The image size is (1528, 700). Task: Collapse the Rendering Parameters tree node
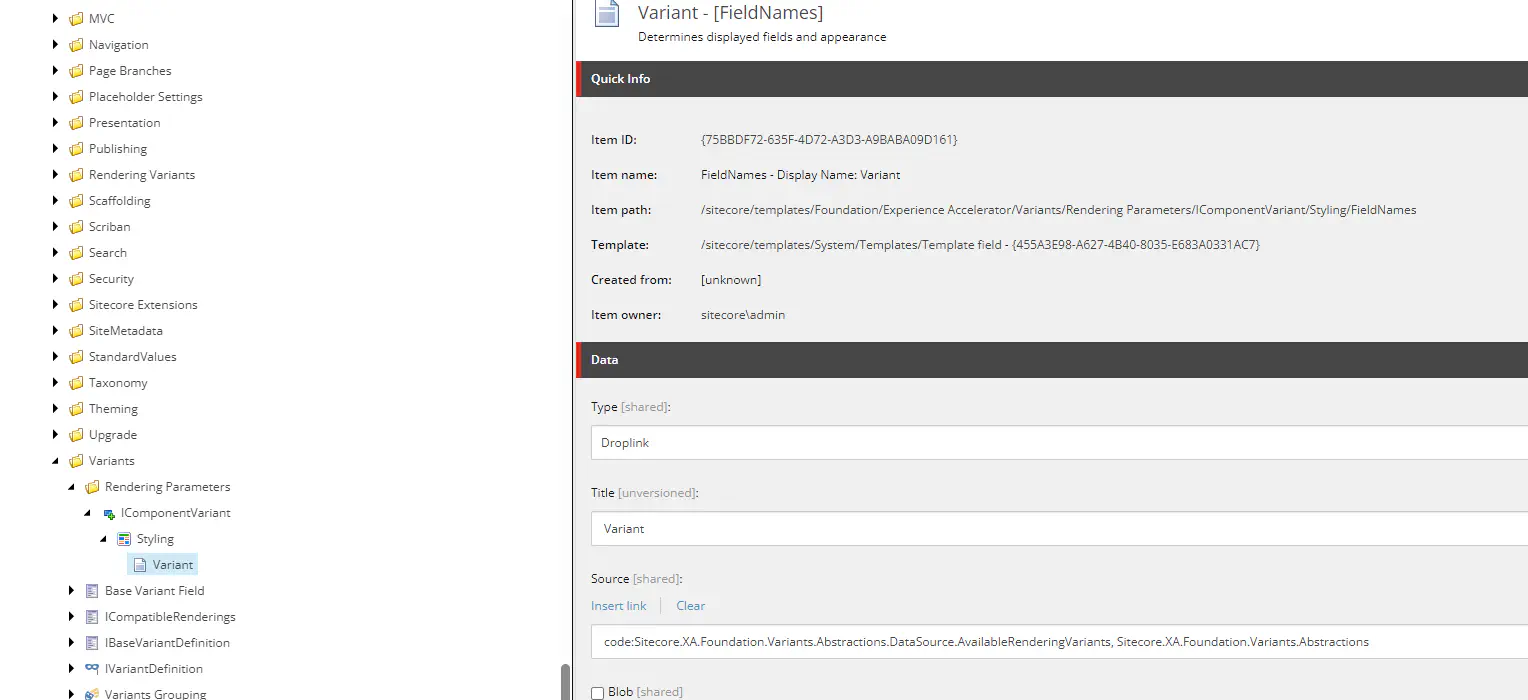(x=72, y=487)
